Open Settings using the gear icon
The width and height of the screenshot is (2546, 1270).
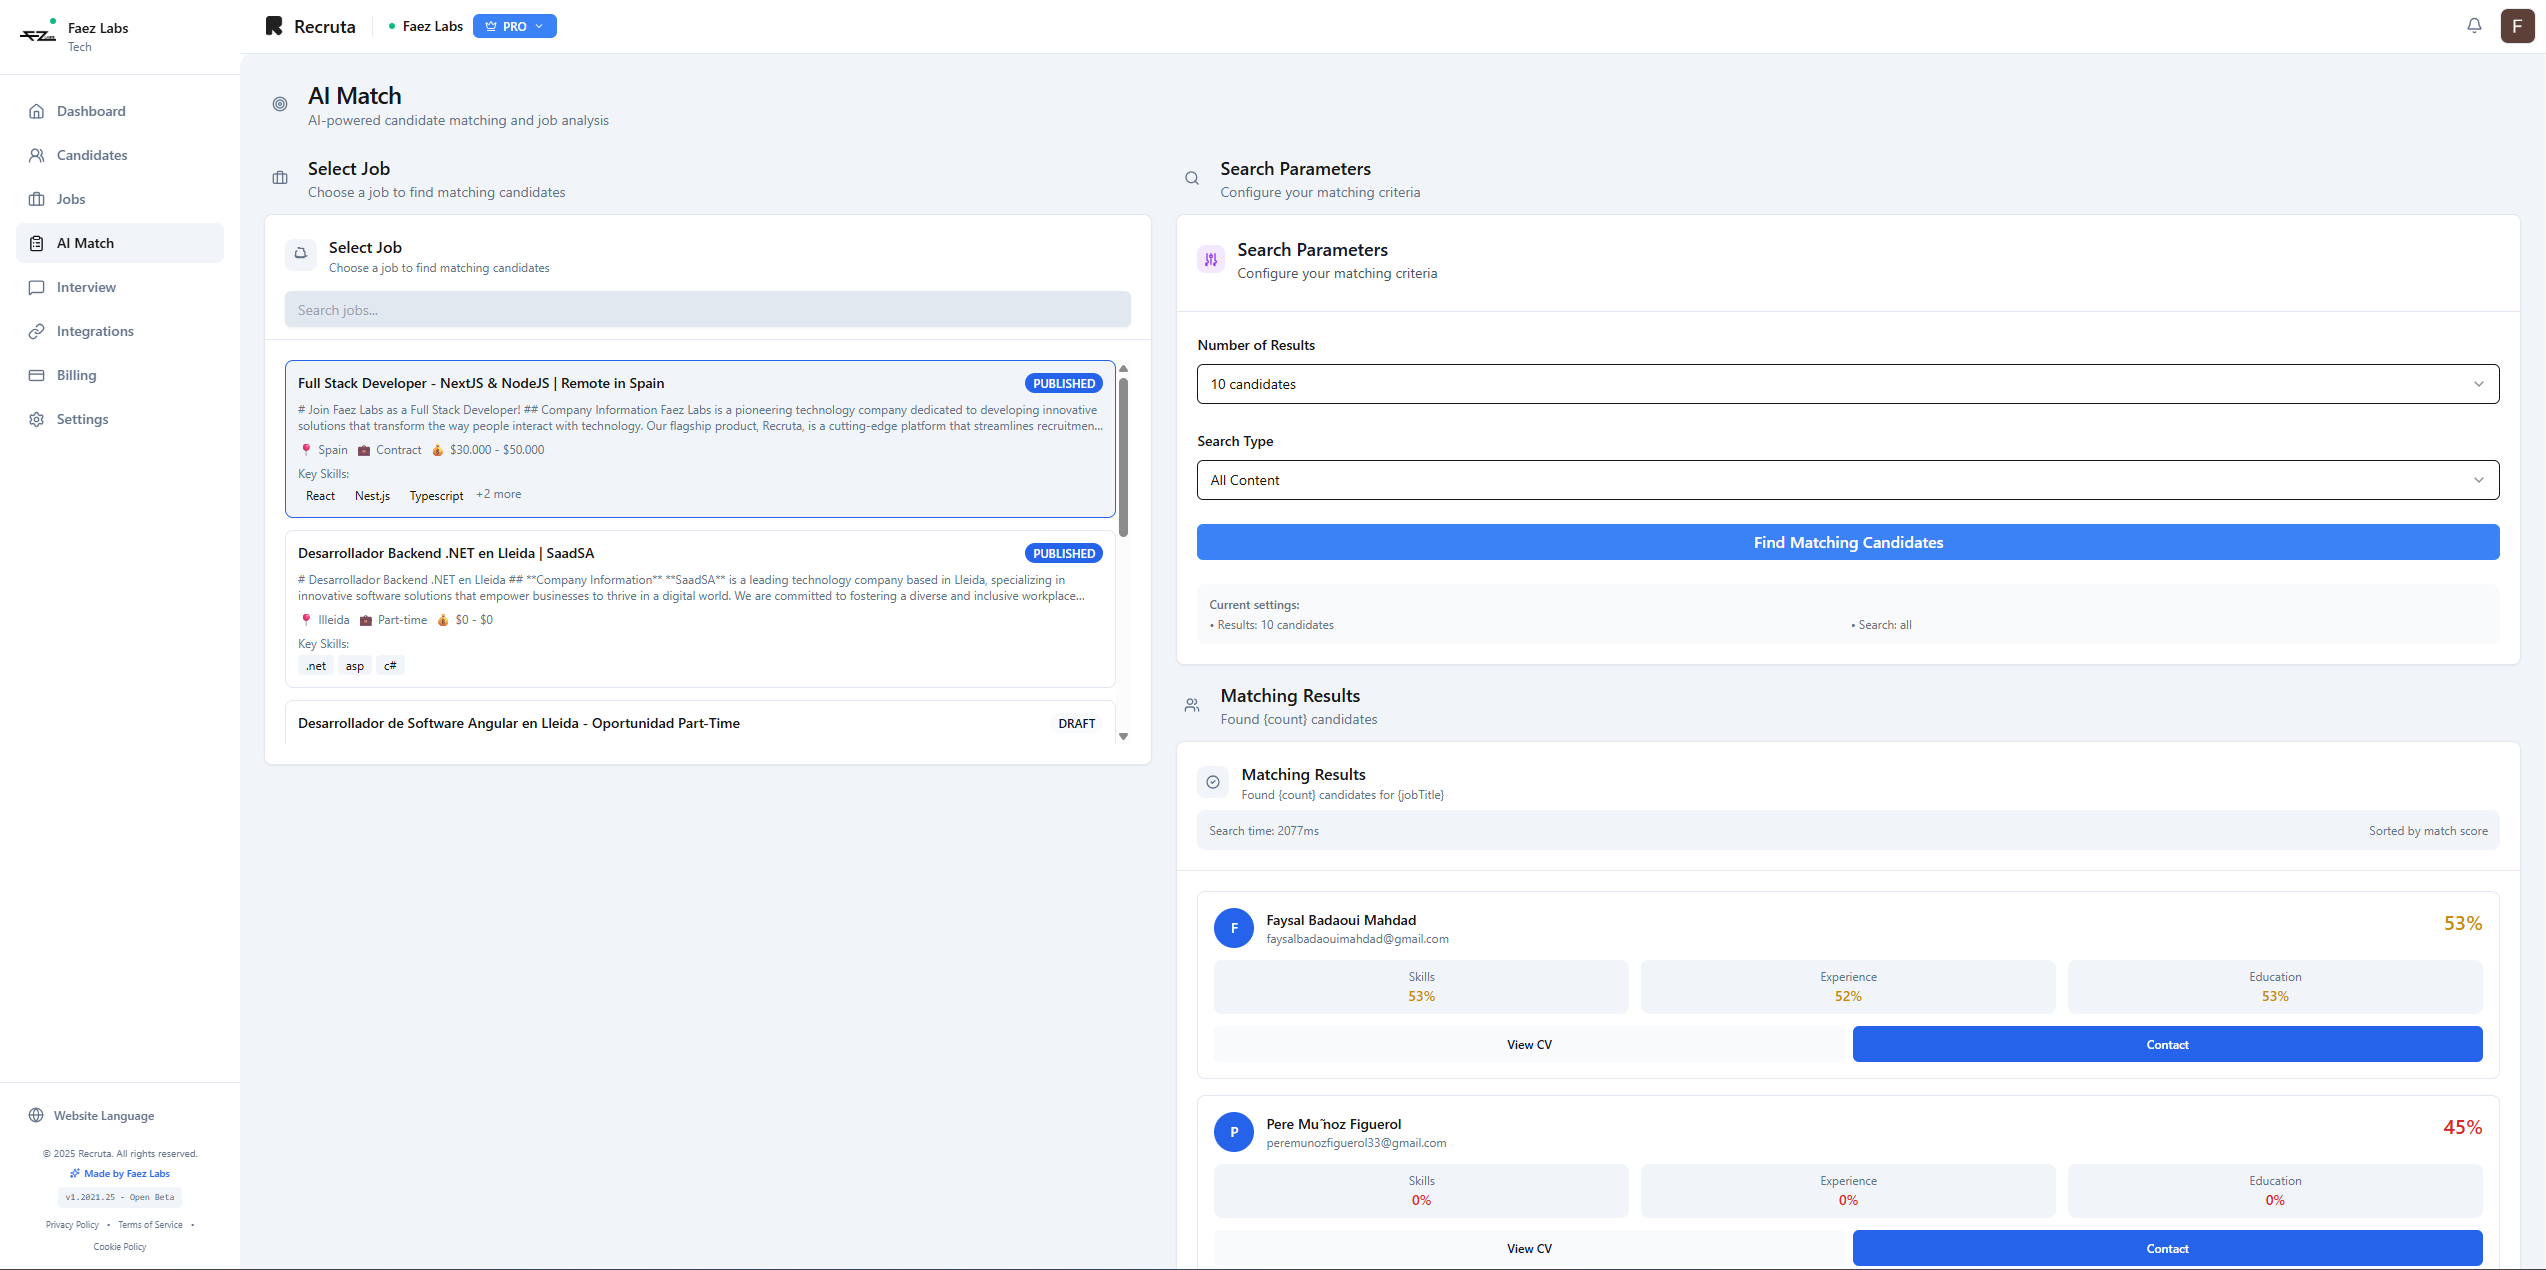37,419
